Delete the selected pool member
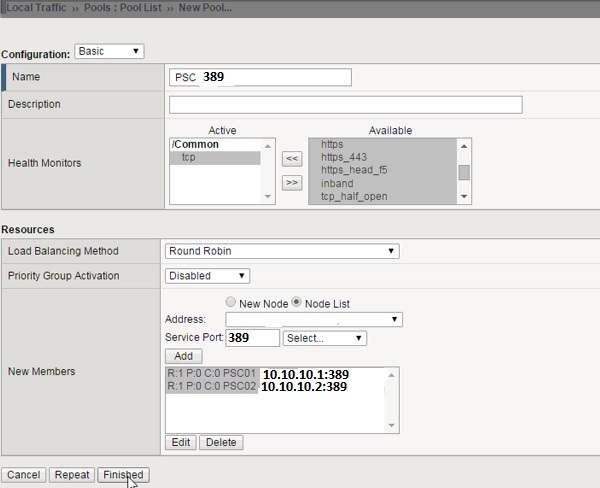This screenshot has height=488, width=600. 221,442
